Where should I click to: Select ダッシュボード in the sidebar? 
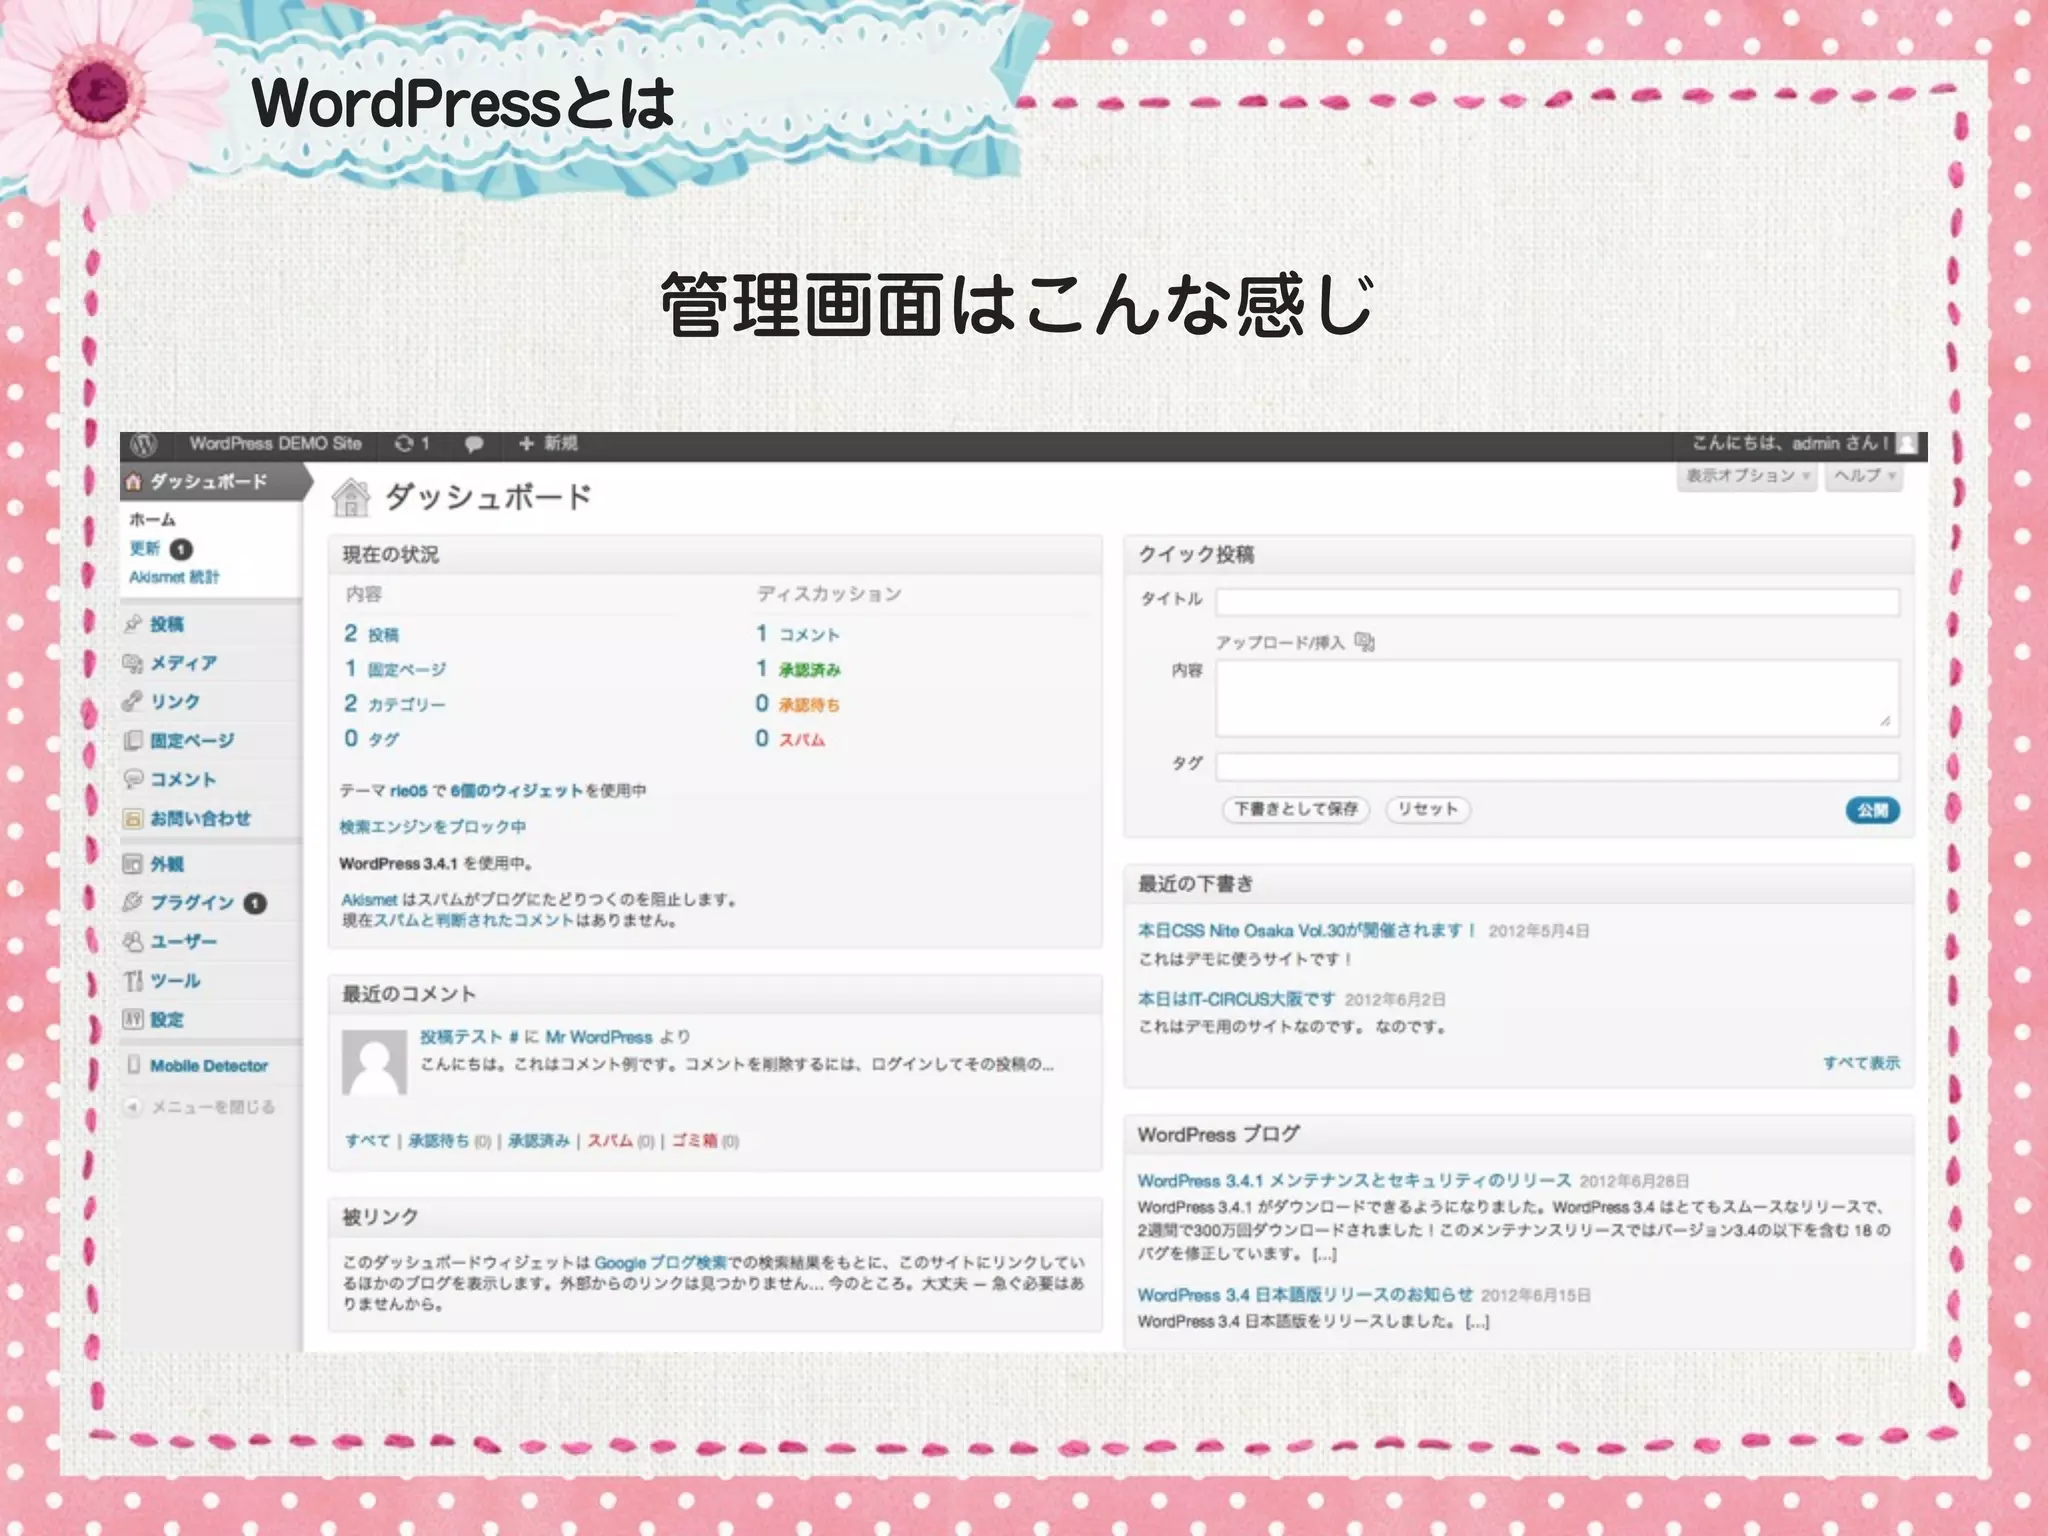point(211,482)
